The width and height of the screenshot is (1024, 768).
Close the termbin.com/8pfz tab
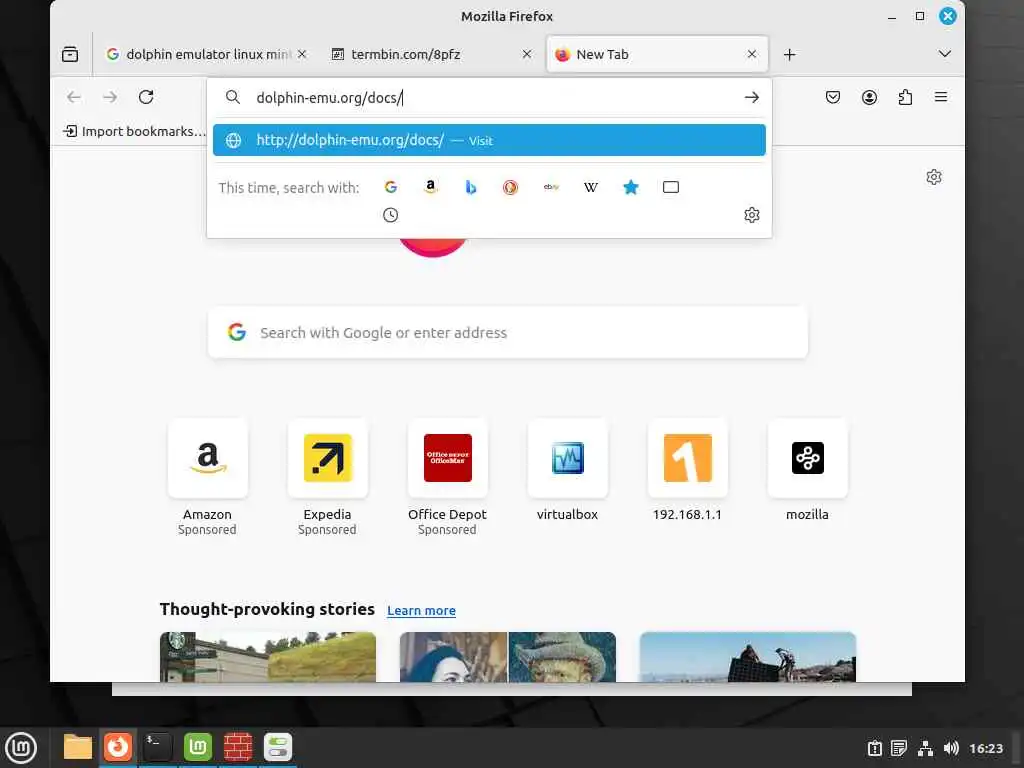click(526, 54)
